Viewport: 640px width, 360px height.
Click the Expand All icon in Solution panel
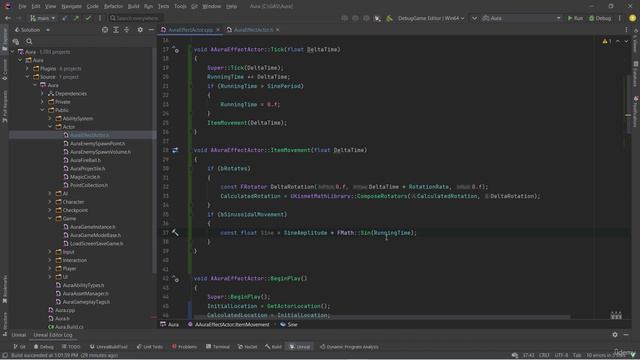tap(116, 30)
